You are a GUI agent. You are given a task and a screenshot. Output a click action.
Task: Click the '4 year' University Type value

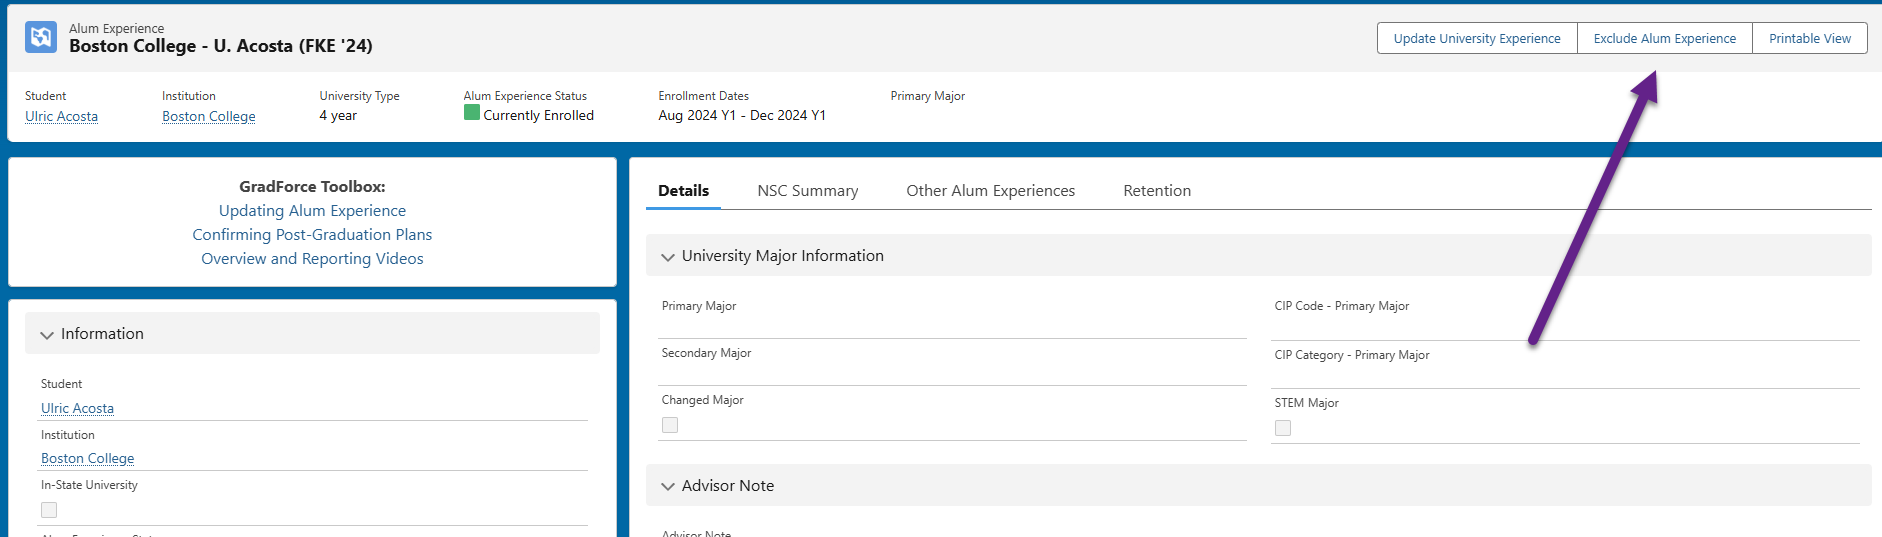click(x=338, y=115)
